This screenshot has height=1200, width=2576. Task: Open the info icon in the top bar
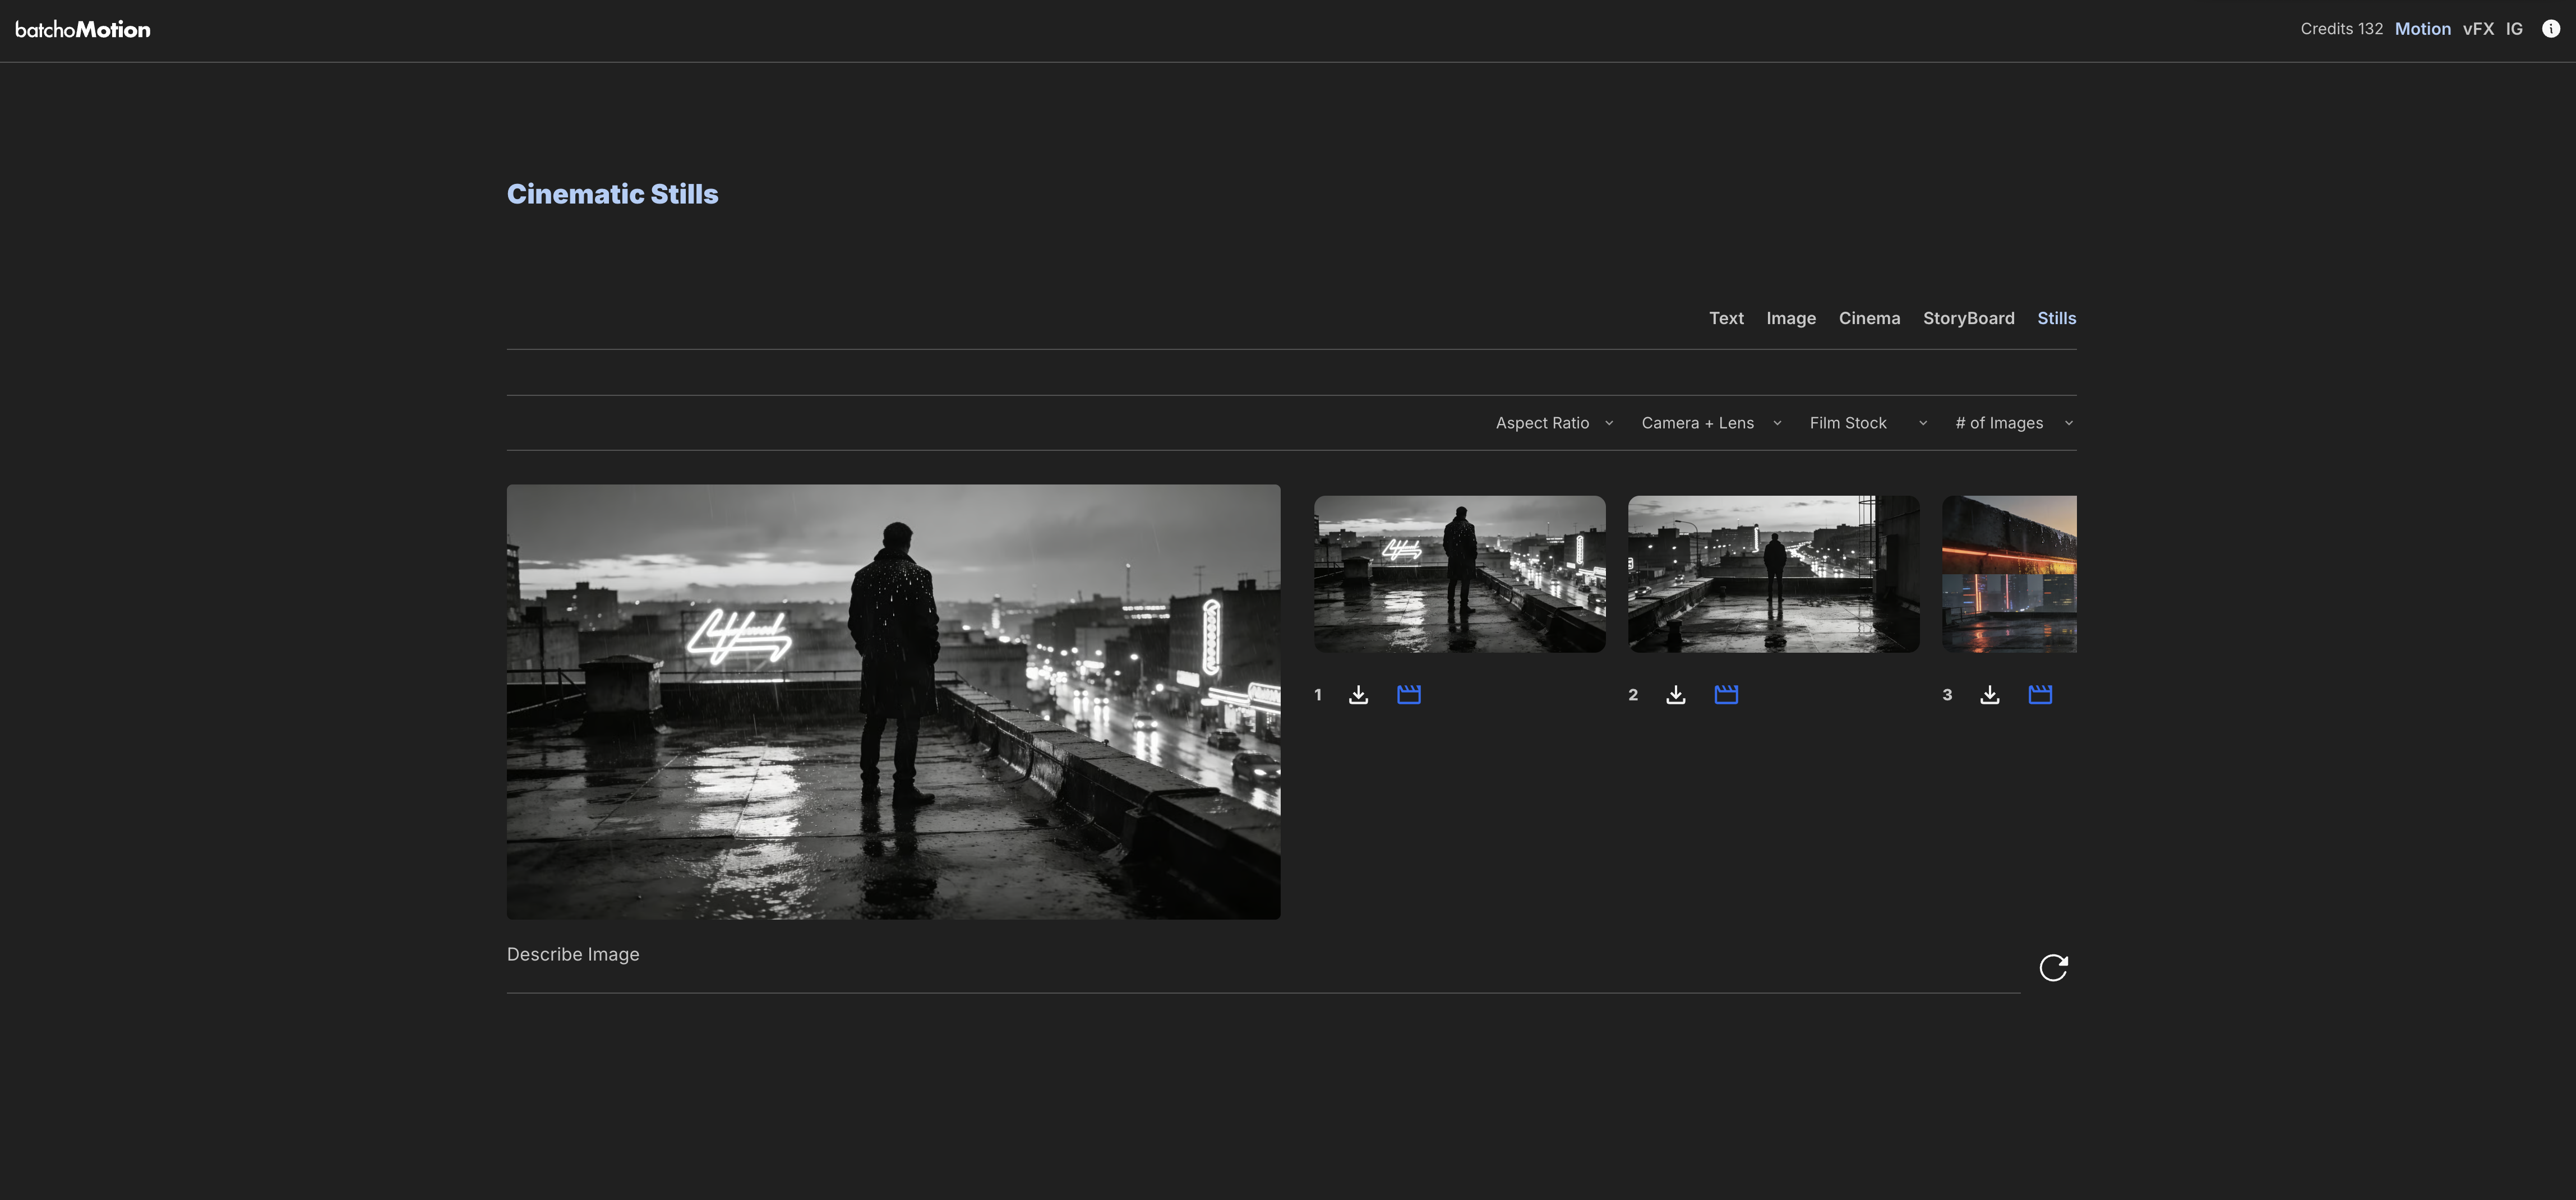2549,28
